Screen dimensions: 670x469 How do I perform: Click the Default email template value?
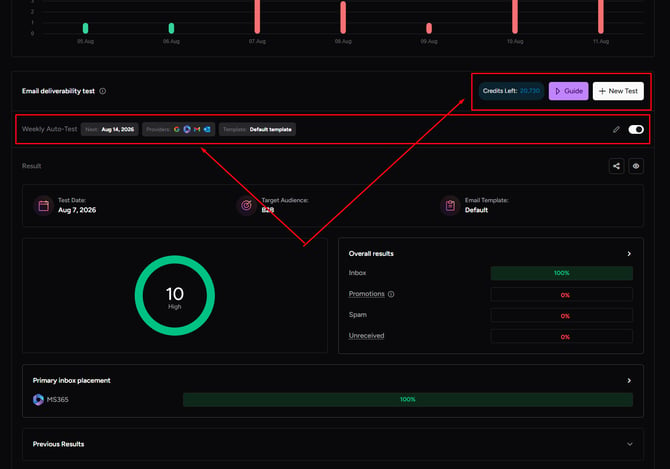(476, 210)
